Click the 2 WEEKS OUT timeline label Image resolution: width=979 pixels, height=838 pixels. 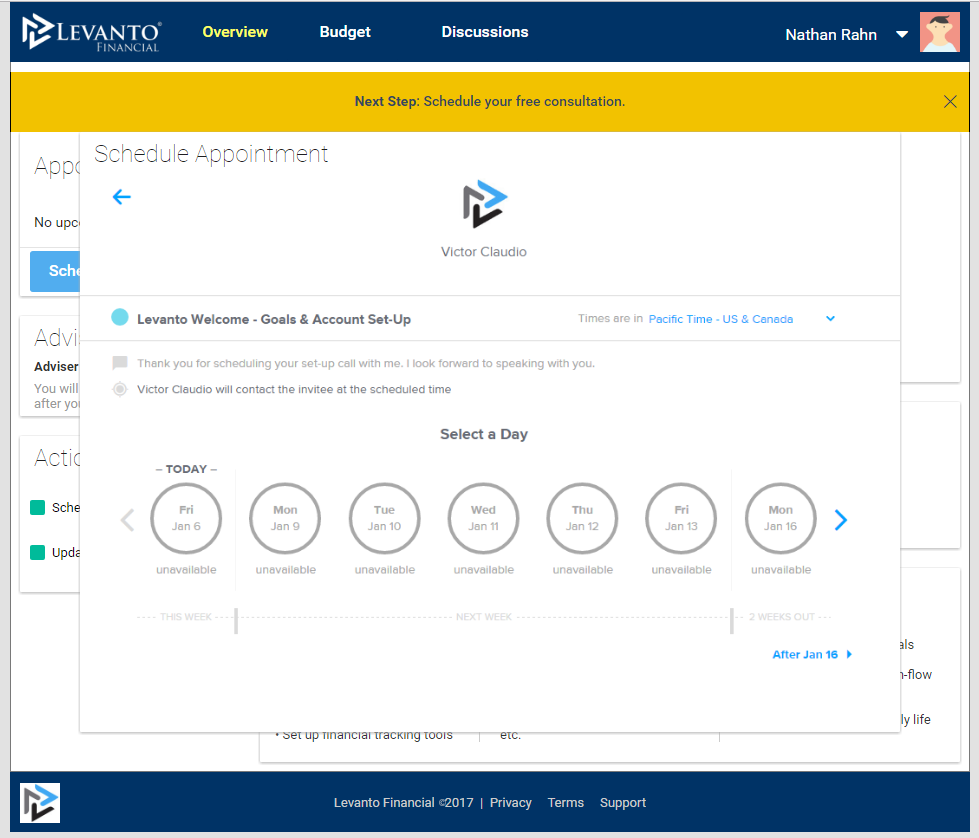point(782,617)
